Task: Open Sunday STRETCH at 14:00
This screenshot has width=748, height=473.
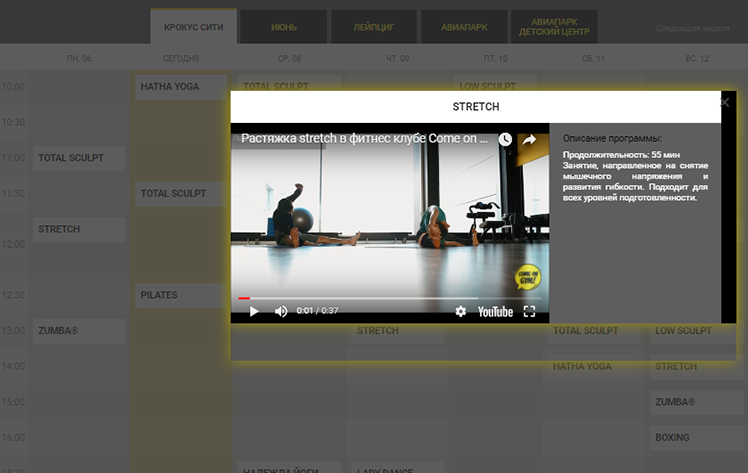Action: tap(697, 367)
